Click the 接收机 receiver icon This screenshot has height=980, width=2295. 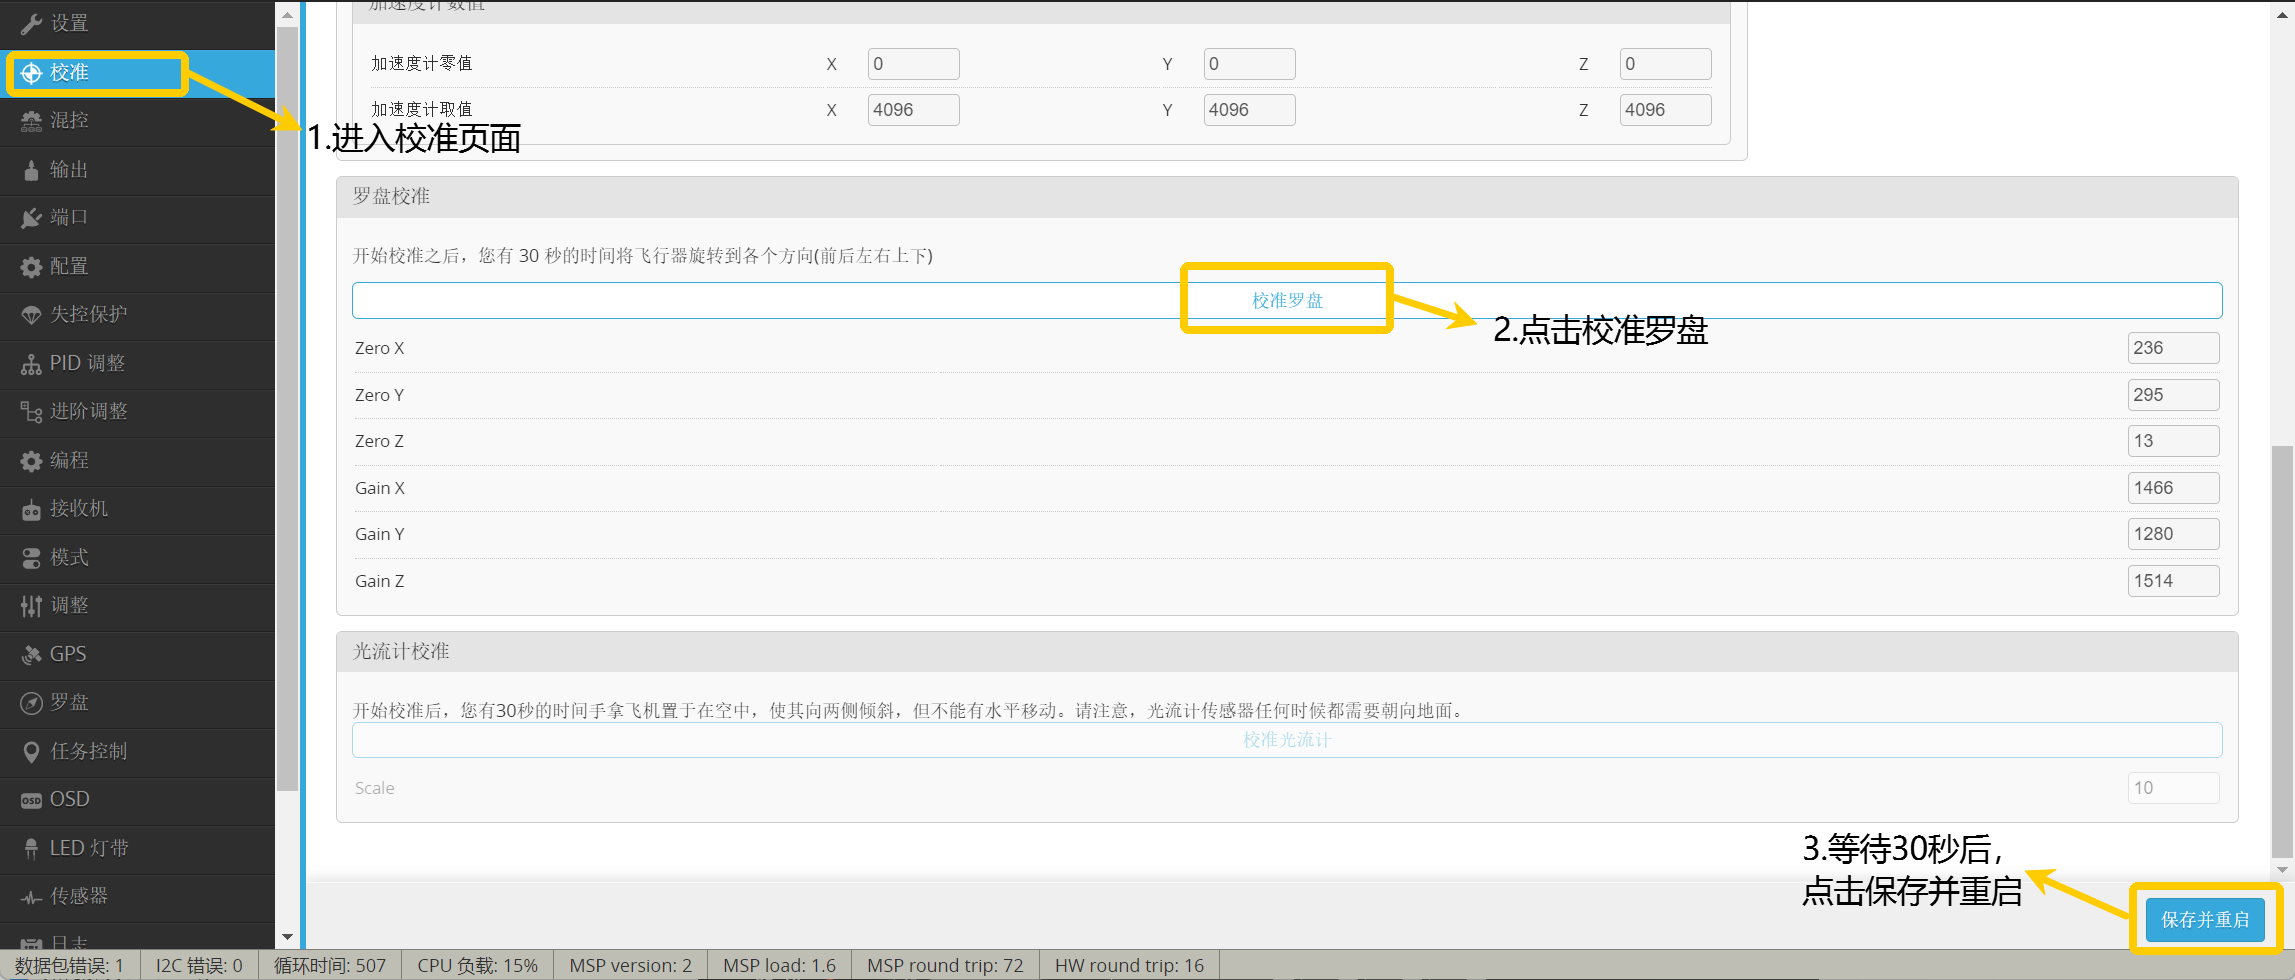click(31, 510)
